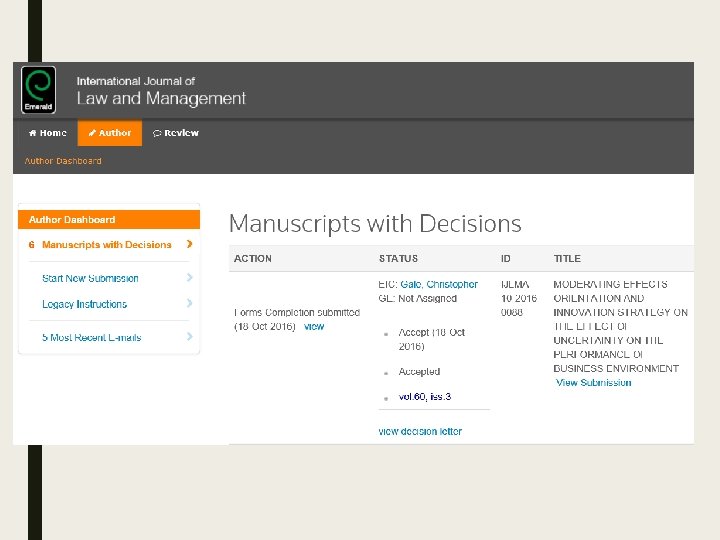Screen dimensions: 720x540
Task: Switch to the Review tab
Action: click(175, 133)
